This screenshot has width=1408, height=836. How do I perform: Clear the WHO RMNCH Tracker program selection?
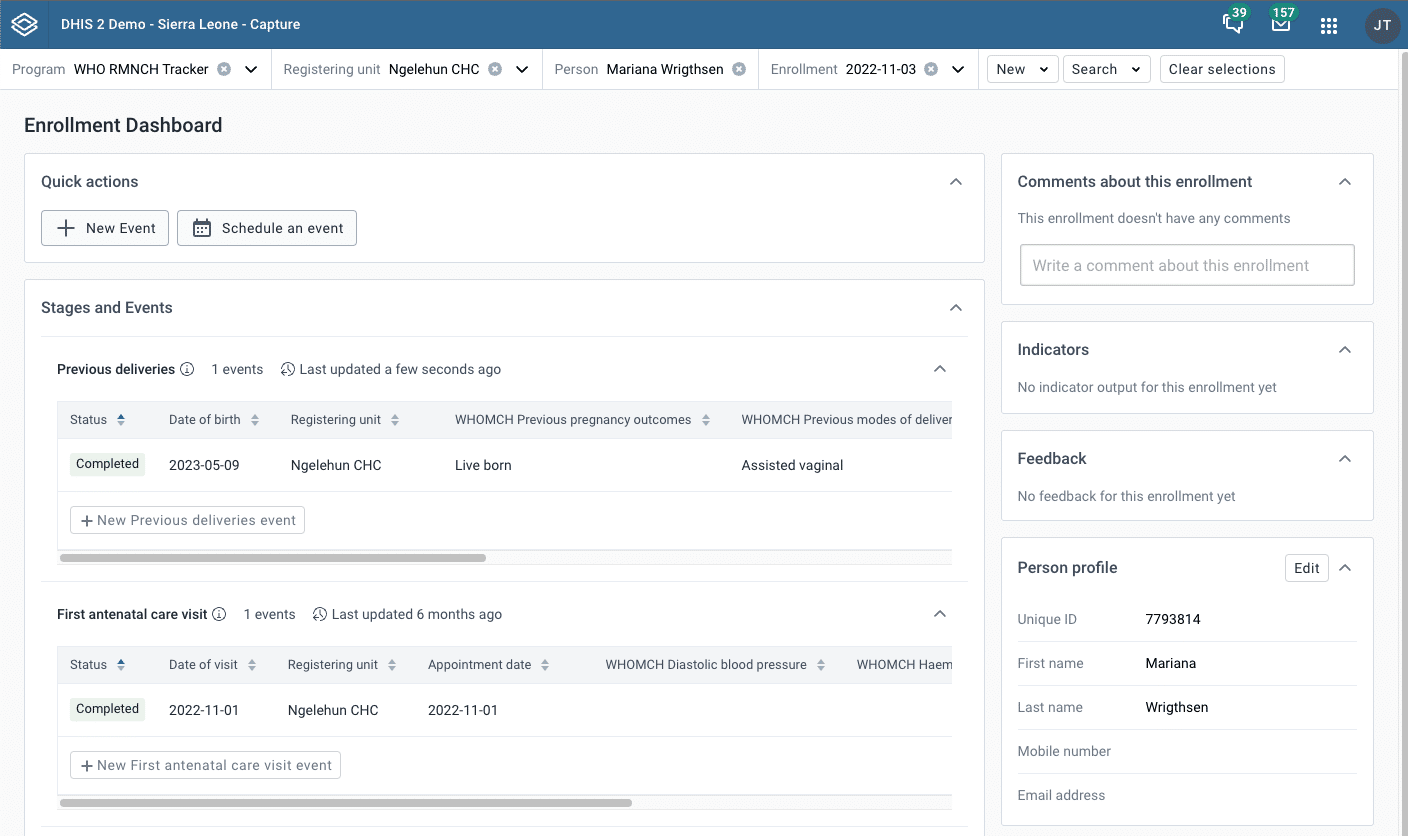(x=224, y=70)
